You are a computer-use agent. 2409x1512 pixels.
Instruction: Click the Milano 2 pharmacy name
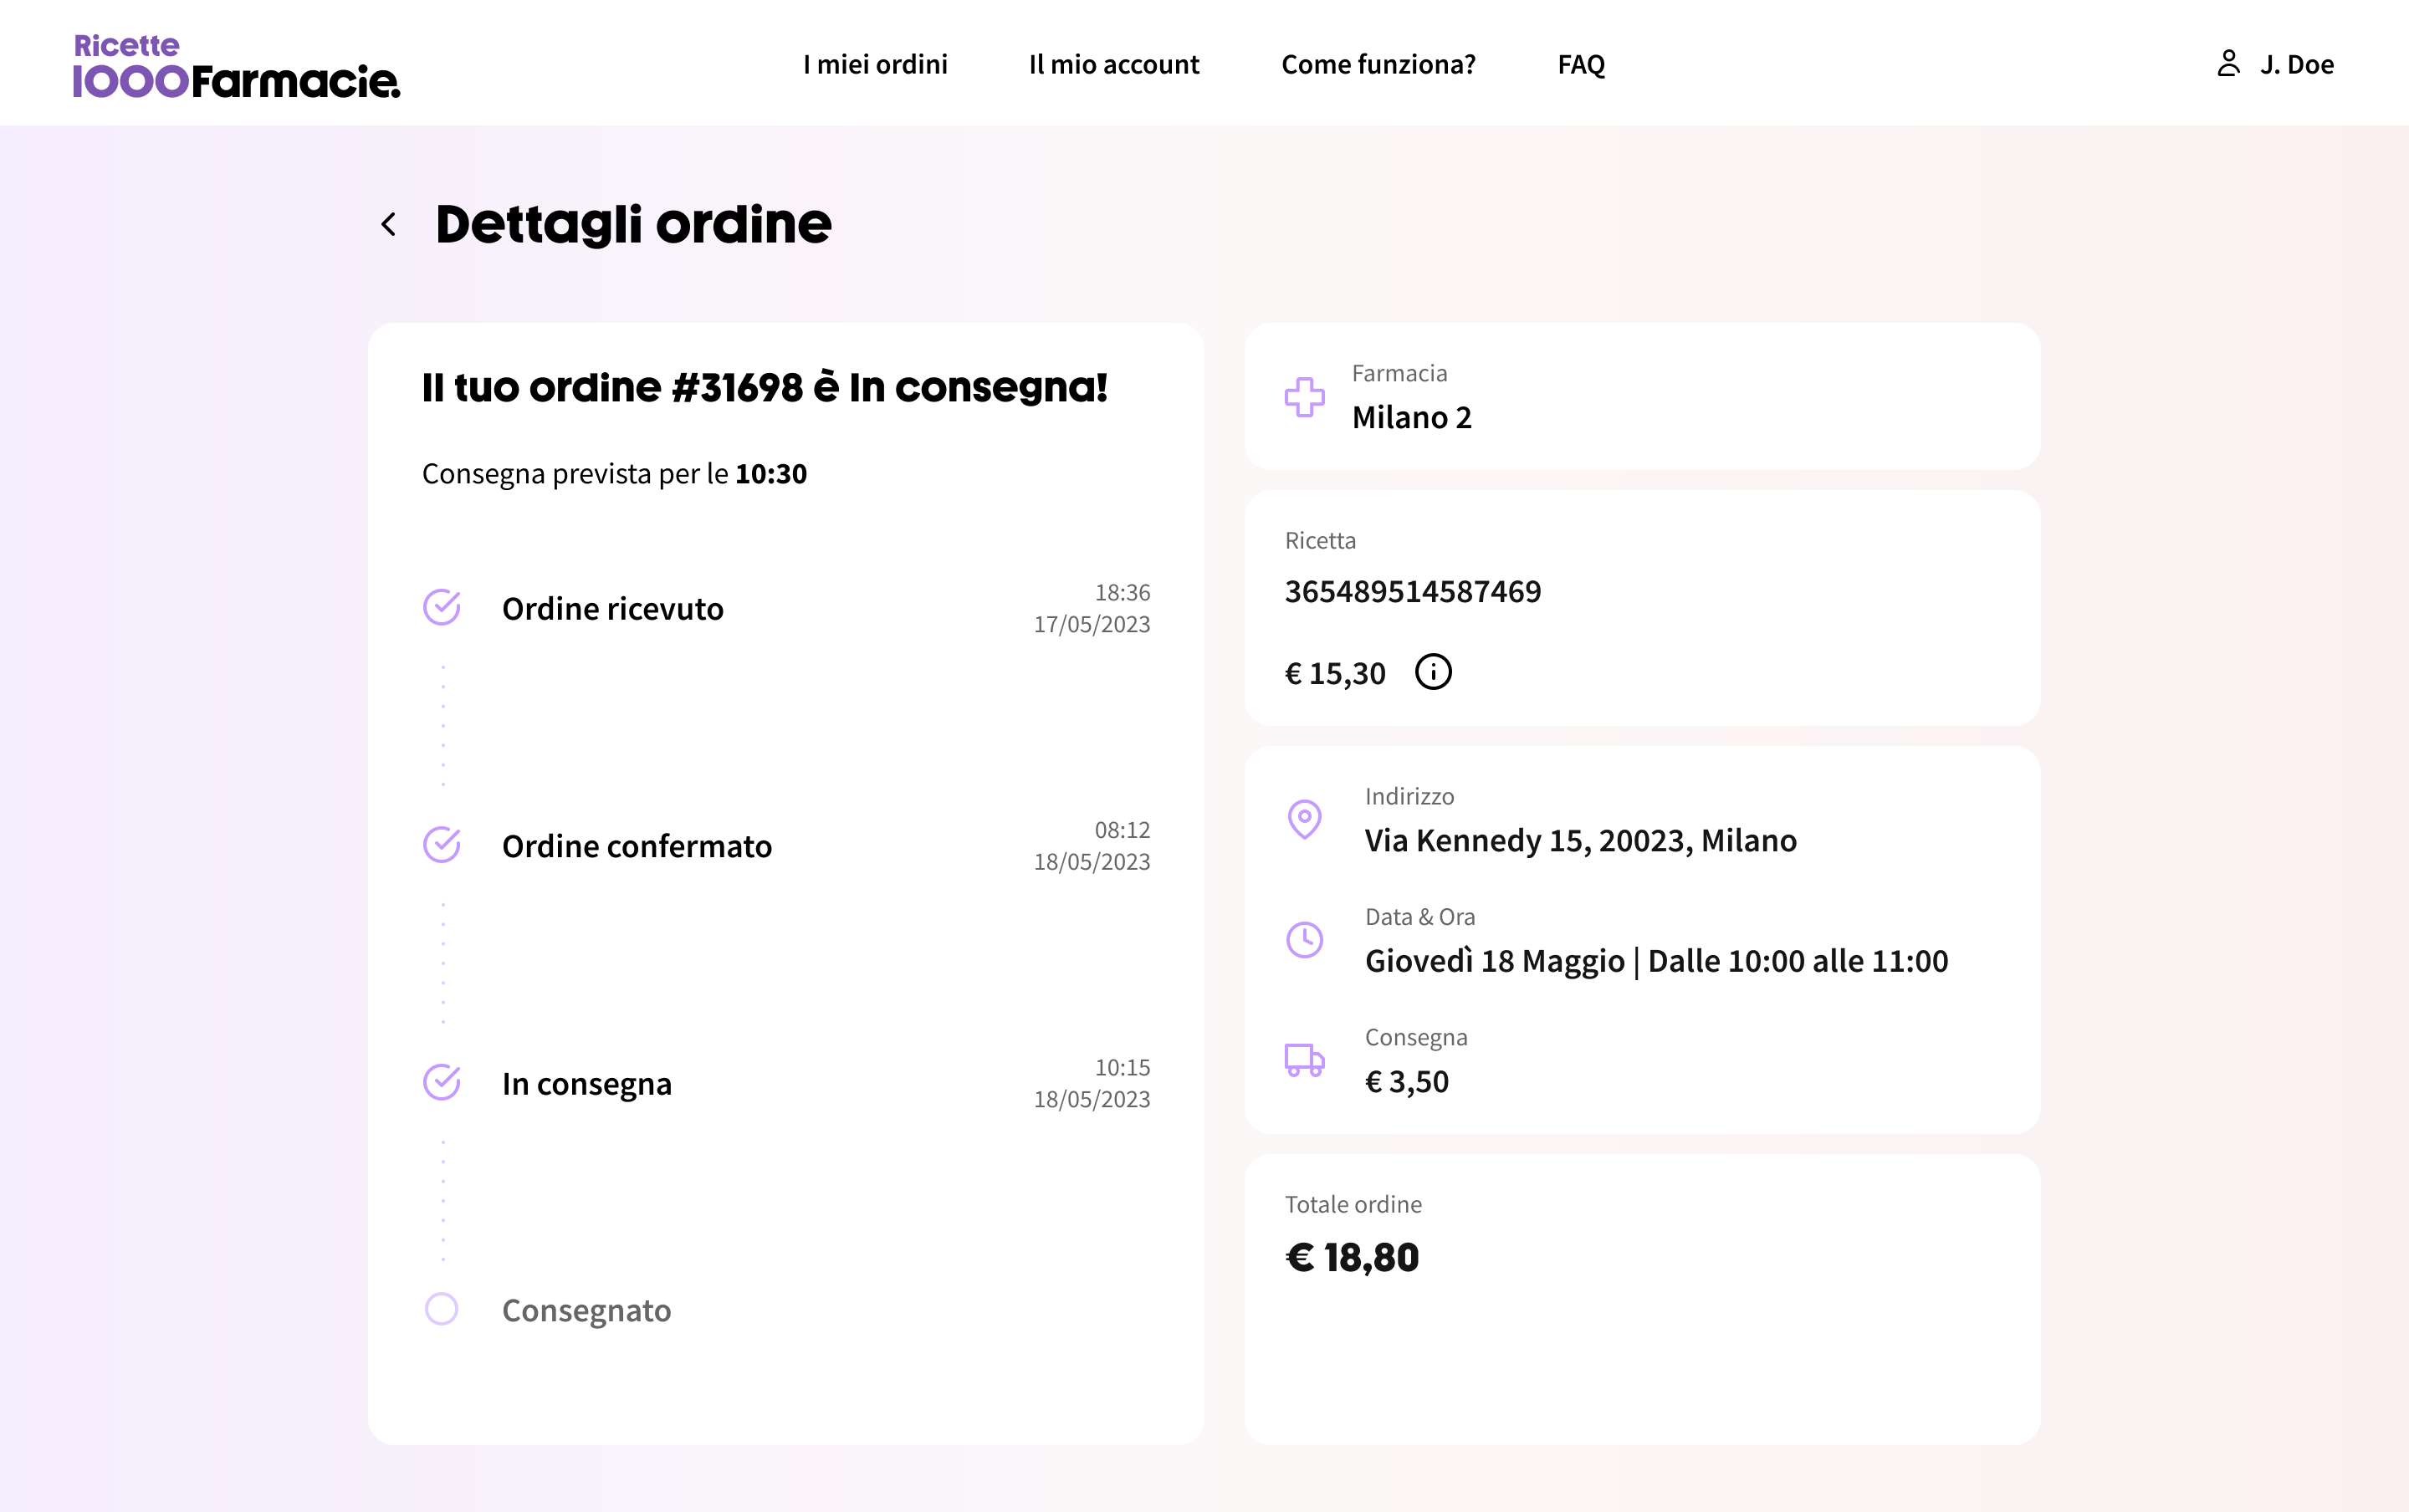coord(1411,418)
